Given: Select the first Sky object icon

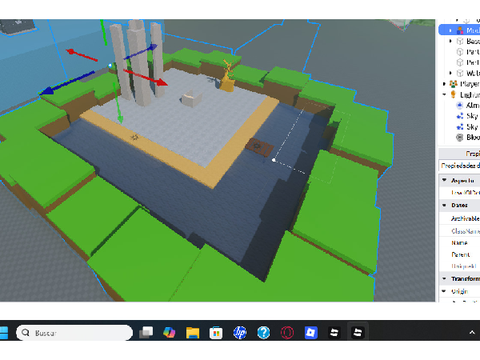Looking at the screenshot, I should [460, 116].
